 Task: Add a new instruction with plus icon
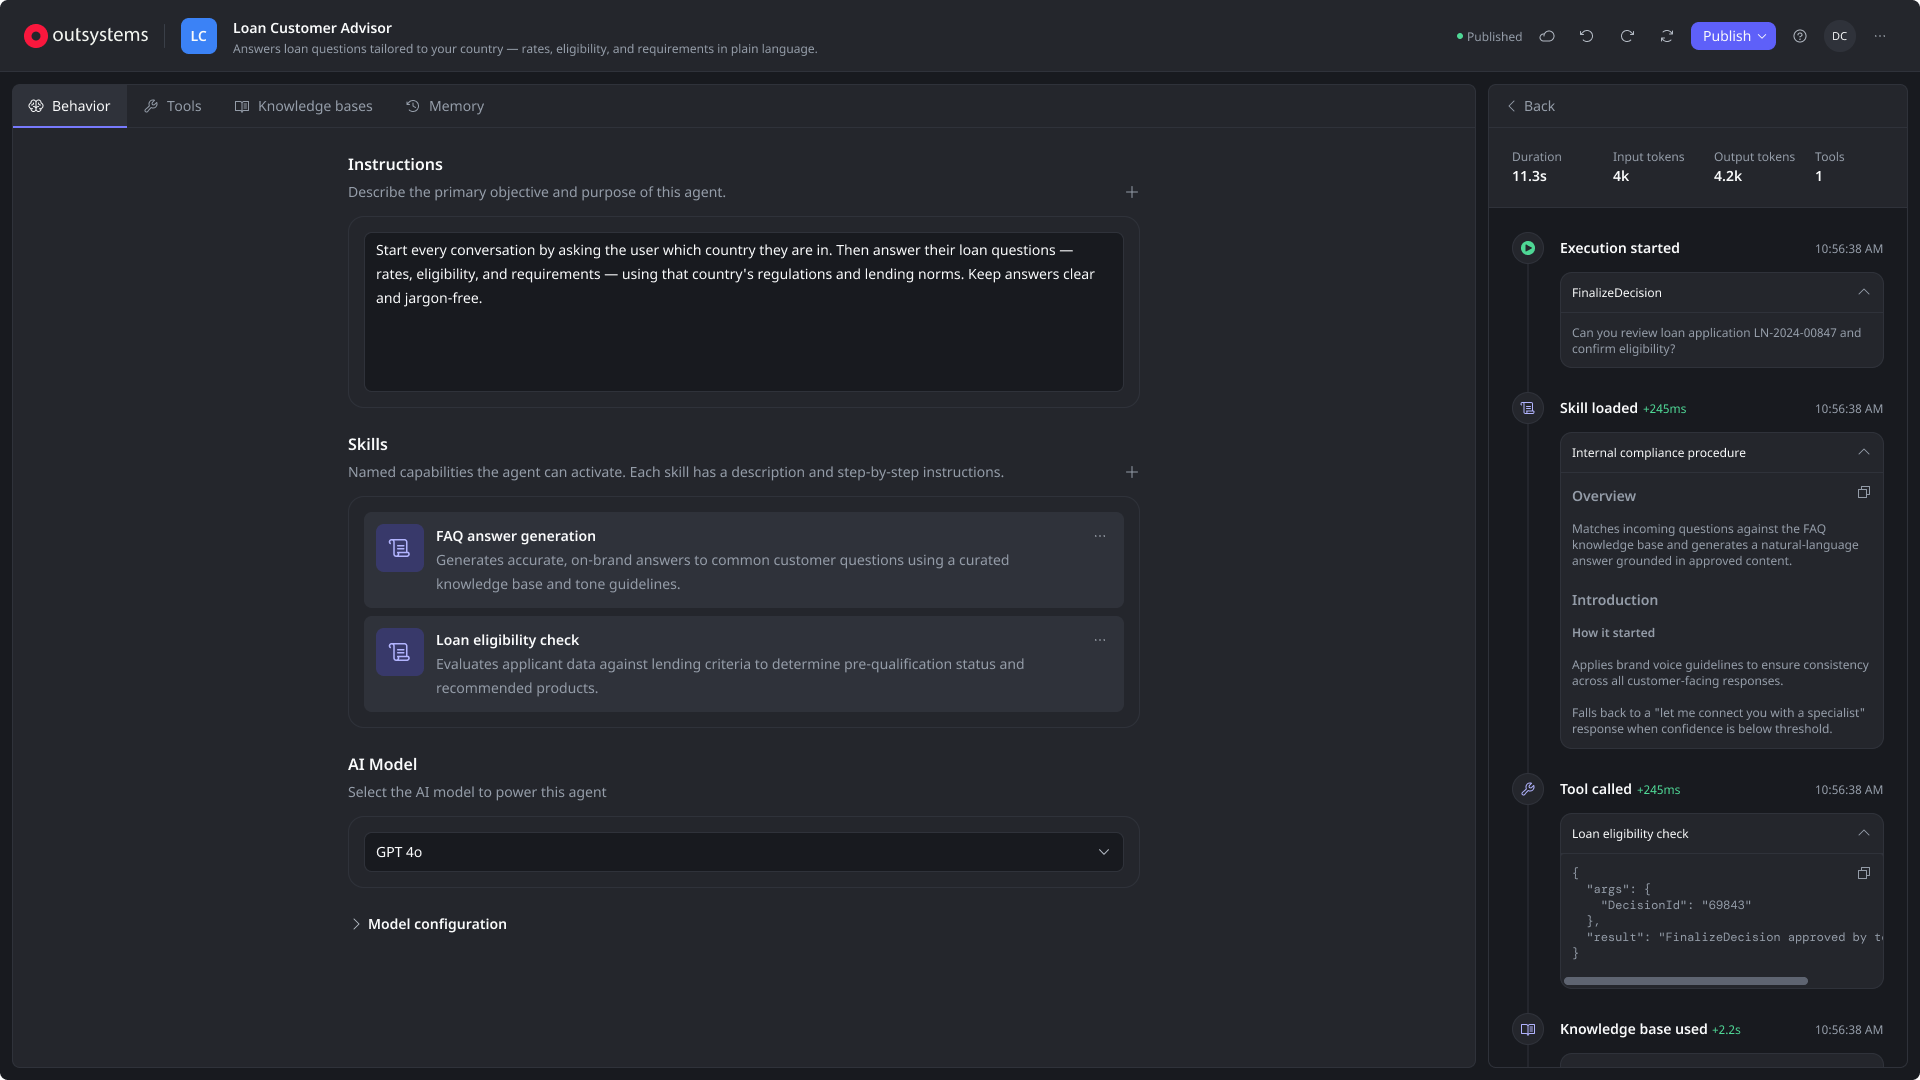click(1132, 192)
